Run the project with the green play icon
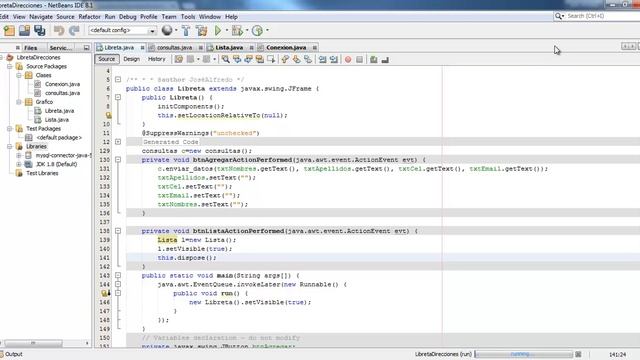Viewport: 640px width, 360px height. 218,30
